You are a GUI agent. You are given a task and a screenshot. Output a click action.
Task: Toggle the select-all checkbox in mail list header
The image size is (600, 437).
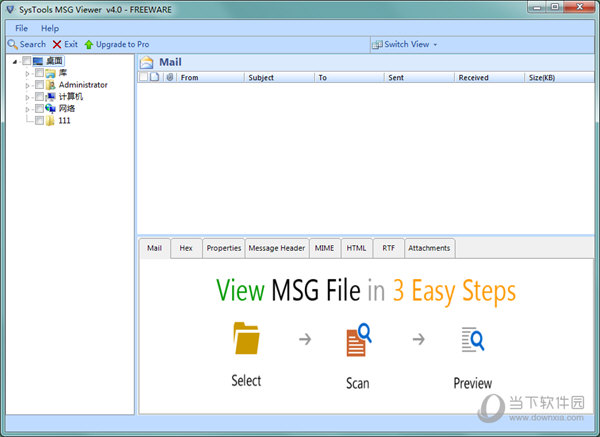143,77
